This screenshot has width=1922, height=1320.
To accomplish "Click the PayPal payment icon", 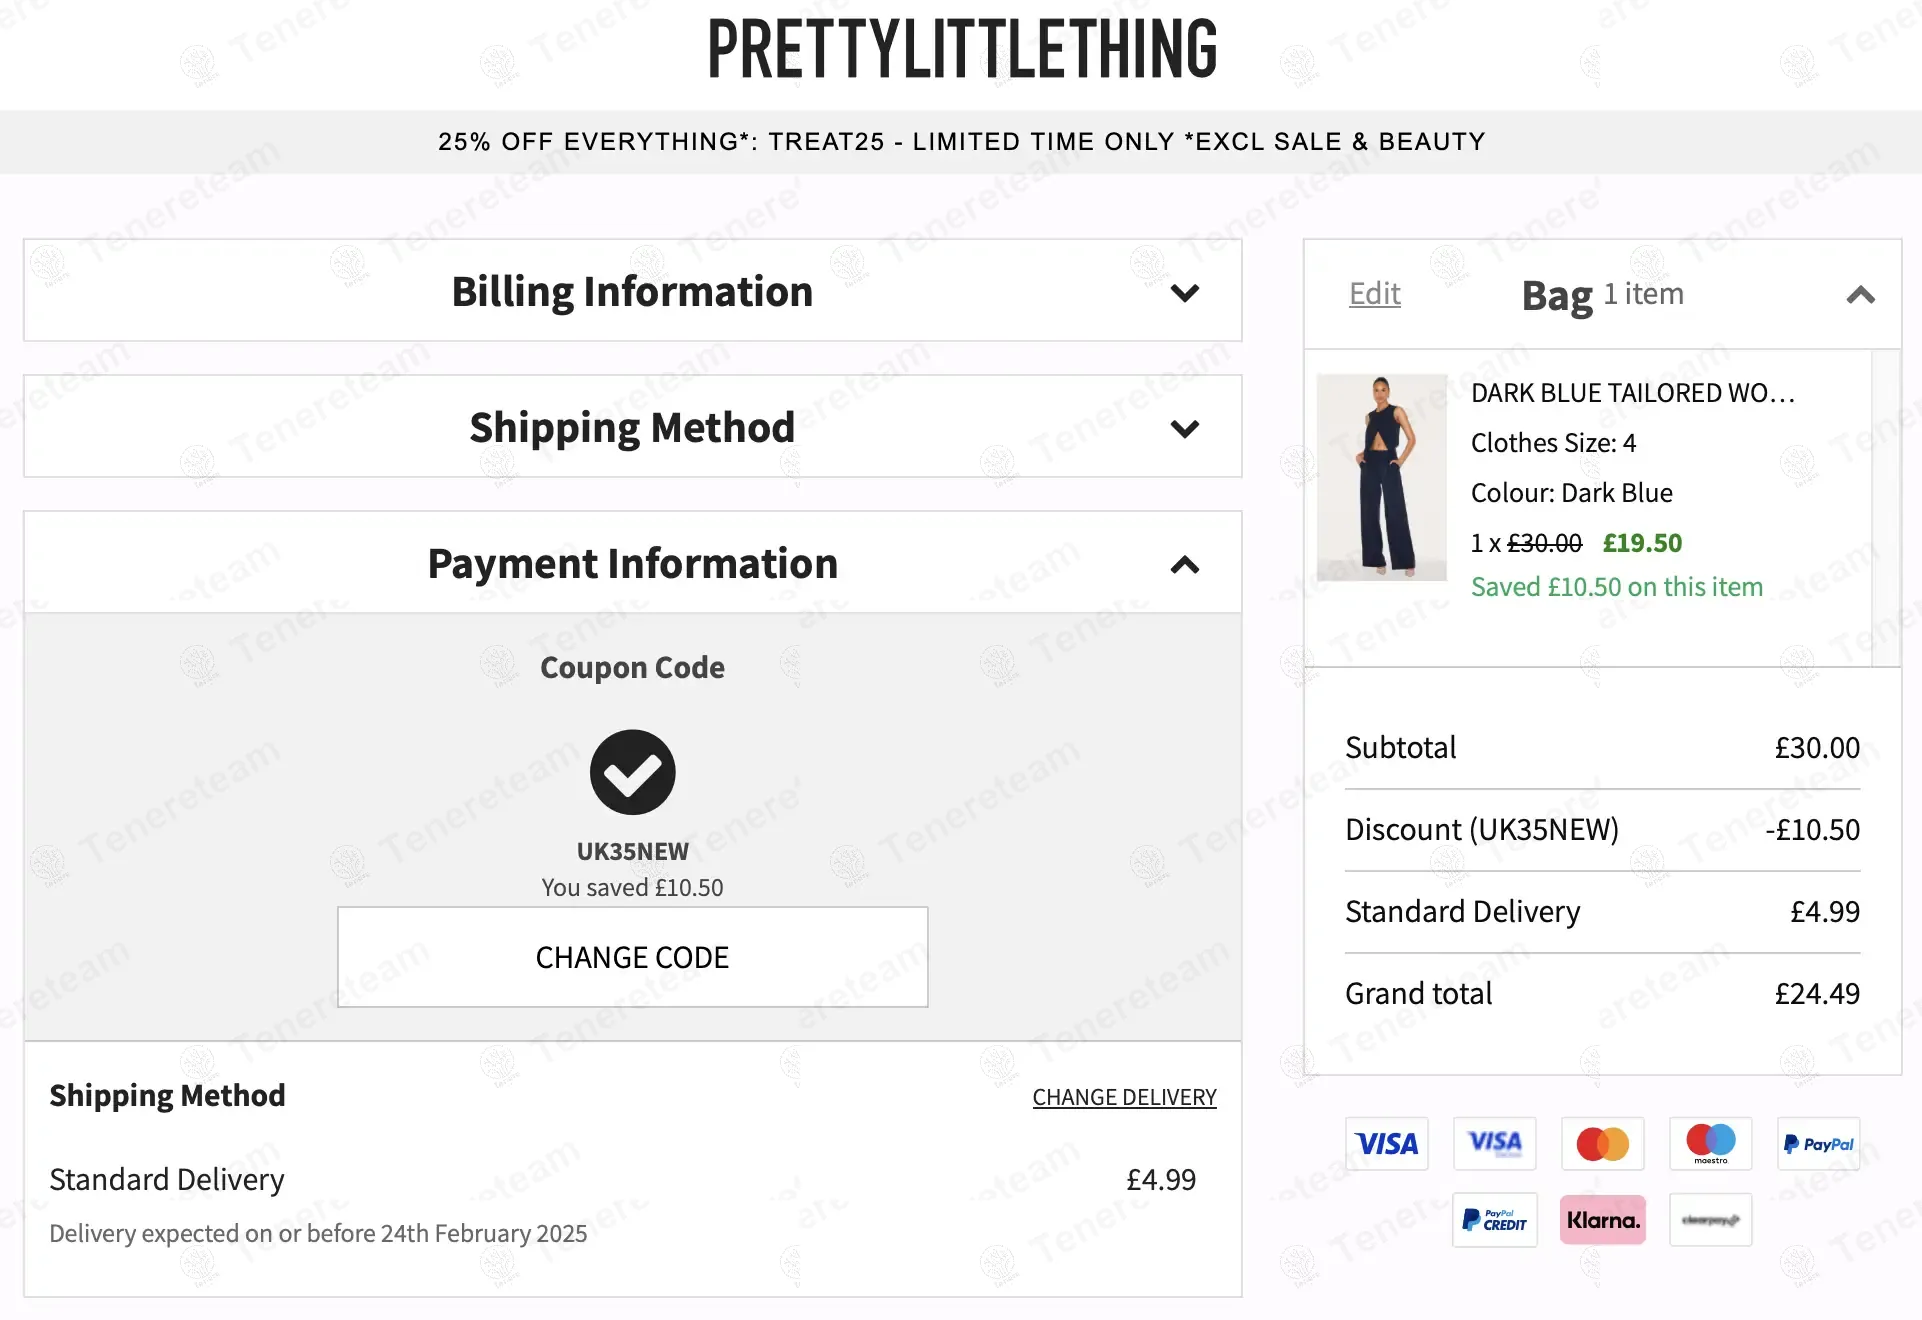I will tap(1819, 1143).
